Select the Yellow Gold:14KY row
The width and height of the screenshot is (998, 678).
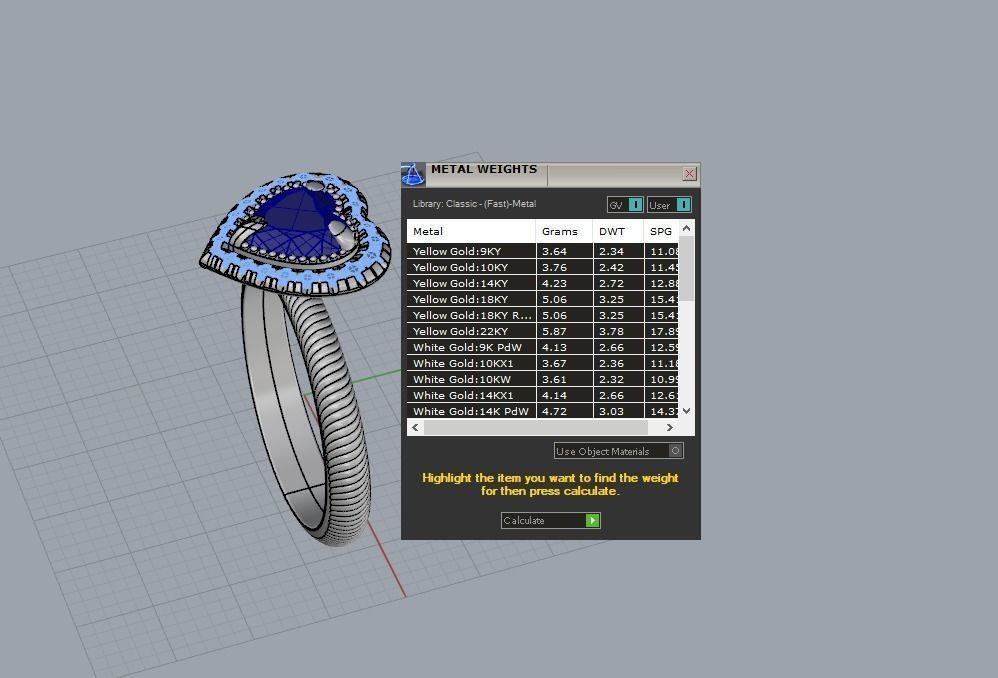click(x=542, y=283)
